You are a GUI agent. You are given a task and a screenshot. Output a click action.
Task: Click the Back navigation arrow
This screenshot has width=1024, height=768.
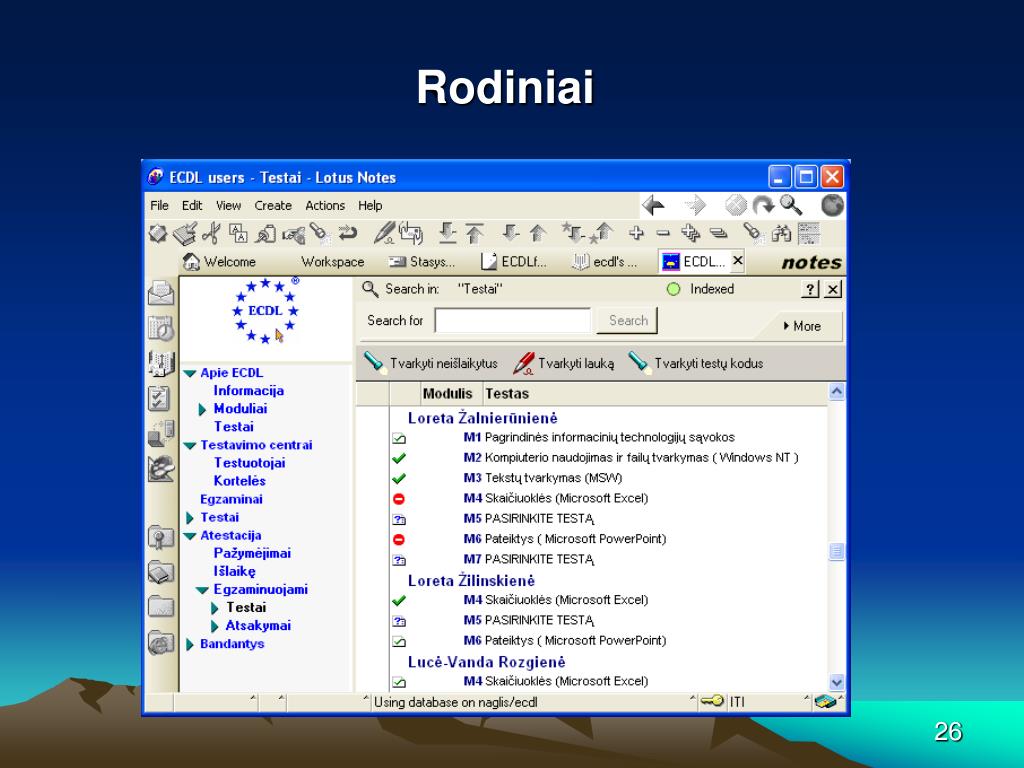pyautogui.click(x=653, y=206)
